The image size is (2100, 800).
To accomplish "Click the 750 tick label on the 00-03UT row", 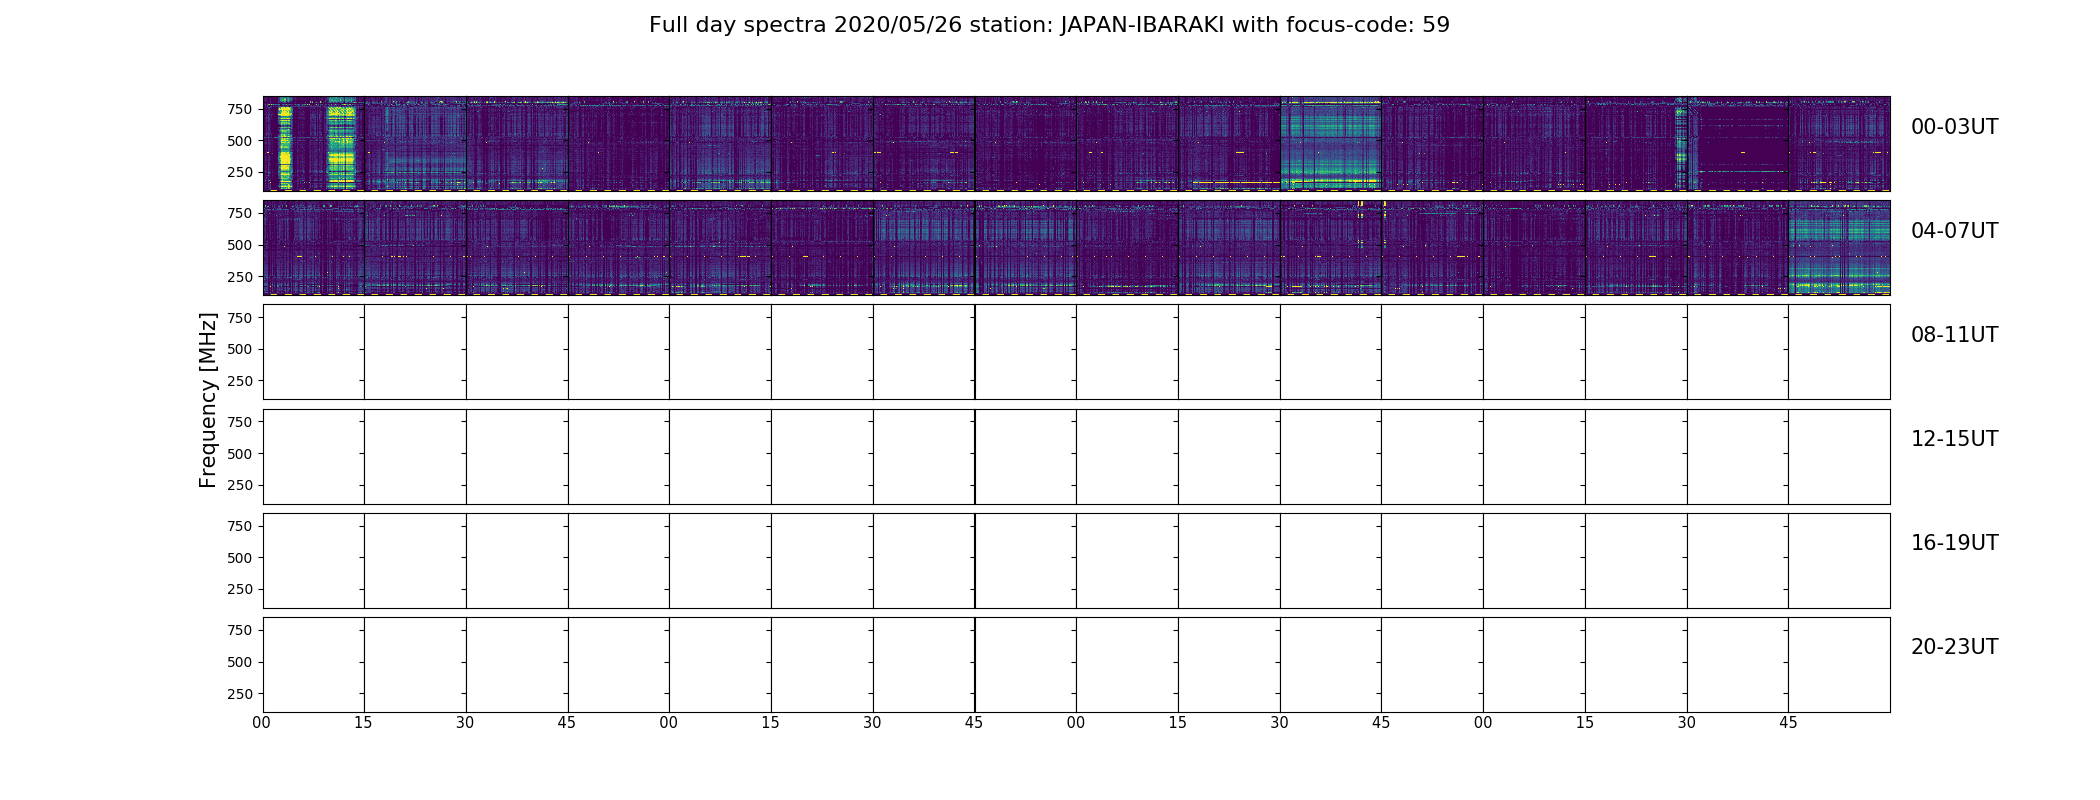I will pos(239,109).
